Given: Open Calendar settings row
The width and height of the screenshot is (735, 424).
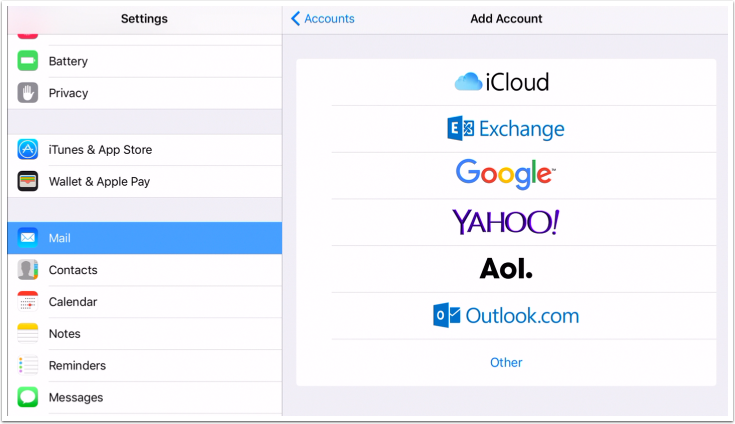Looking at the screenshot, I should click(x=145, y=302).
